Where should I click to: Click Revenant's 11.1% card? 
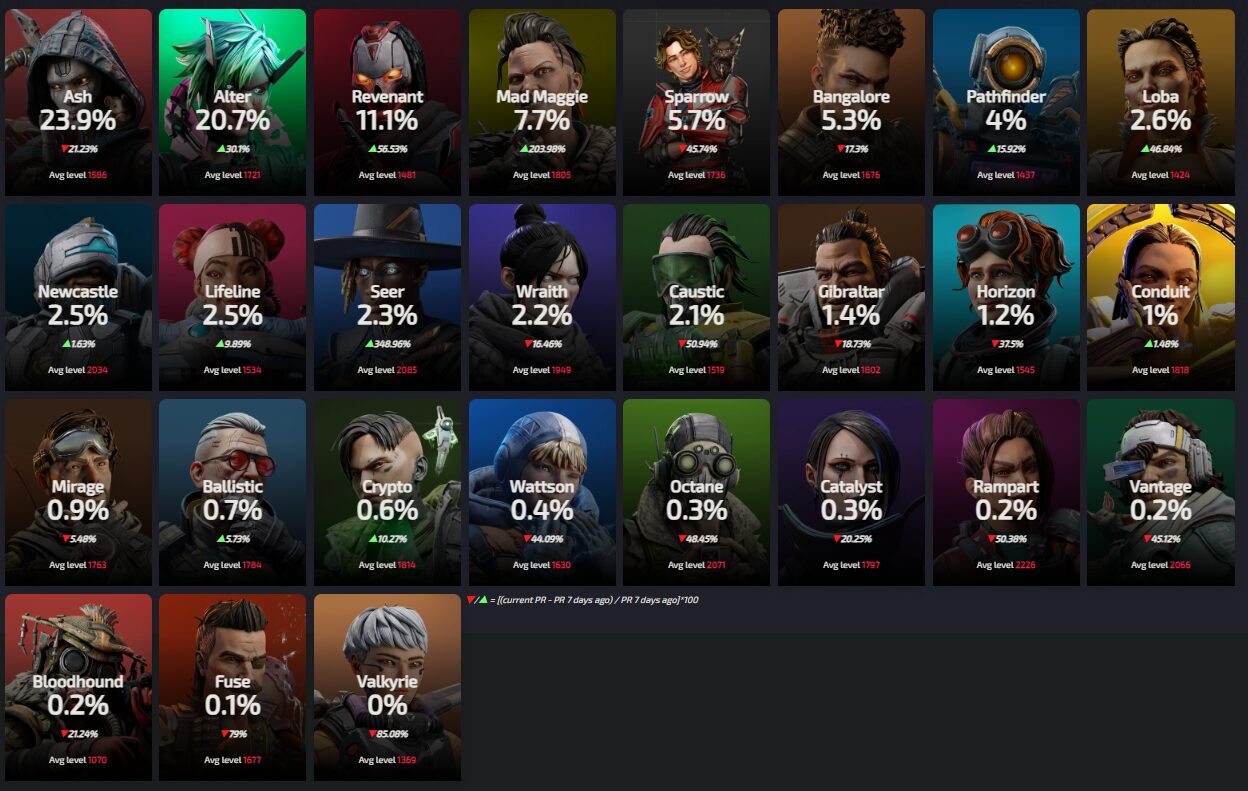click(x=387, y=103)
